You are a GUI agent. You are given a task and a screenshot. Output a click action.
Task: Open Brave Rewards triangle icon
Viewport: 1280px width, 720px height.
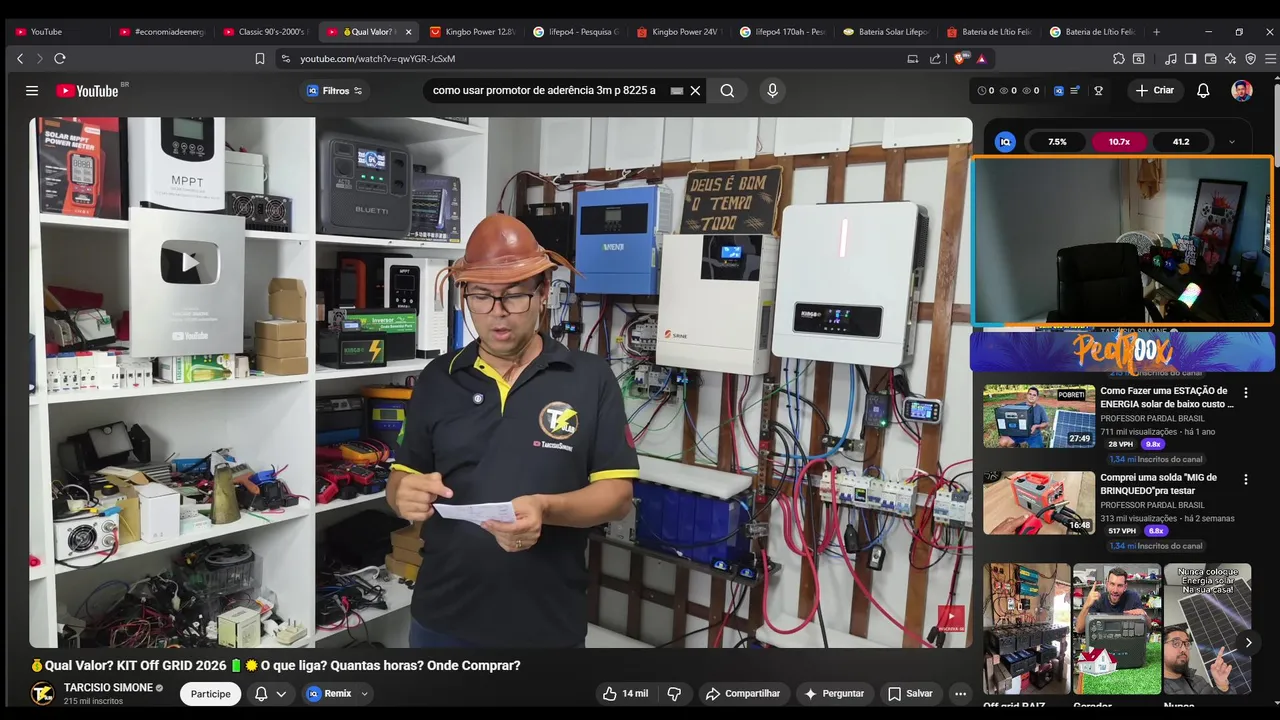point(981,59)
